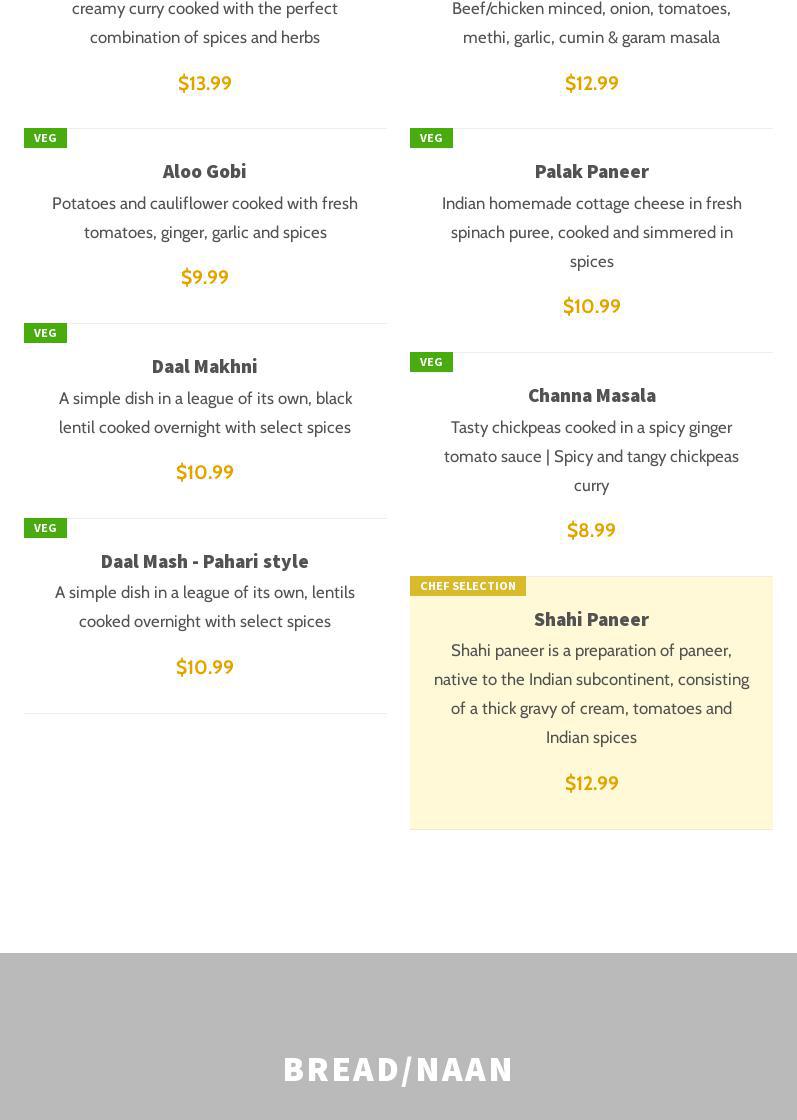
Task: Click the Shahi Paneer $12.99 price
Action: click(591, 783)
